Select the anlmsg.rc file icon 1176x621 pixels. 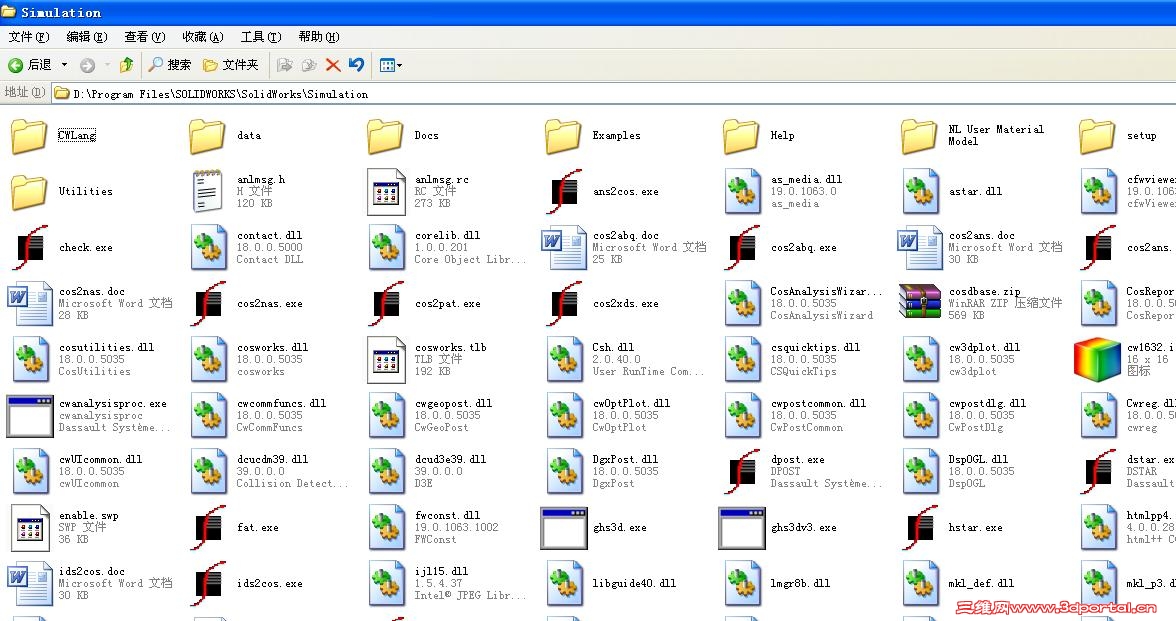(386, 191)
